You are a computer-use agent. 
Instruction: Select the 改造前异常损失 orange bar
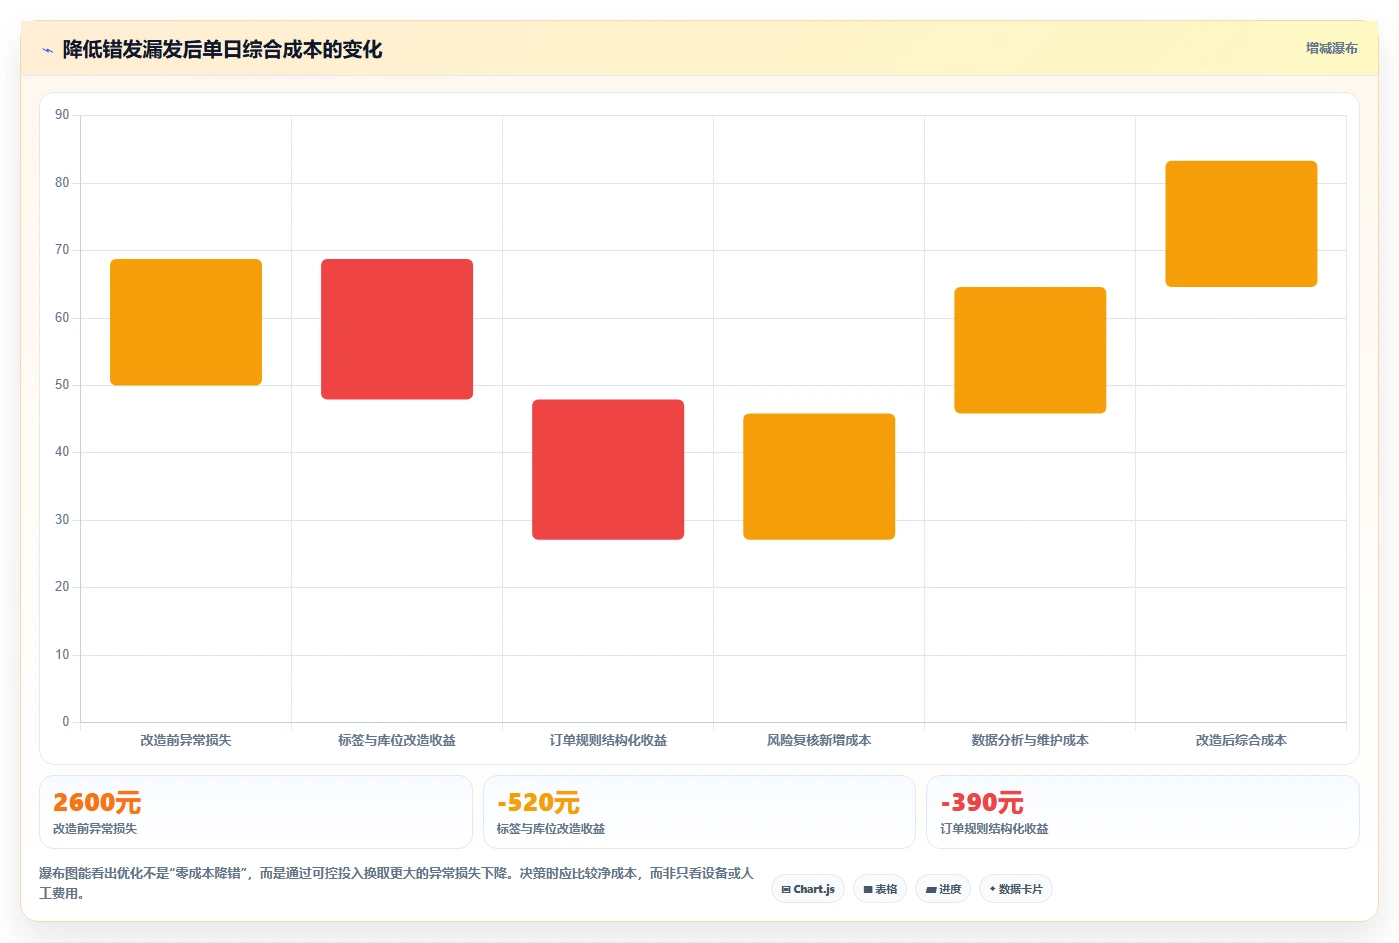click(x=186, y=322)
